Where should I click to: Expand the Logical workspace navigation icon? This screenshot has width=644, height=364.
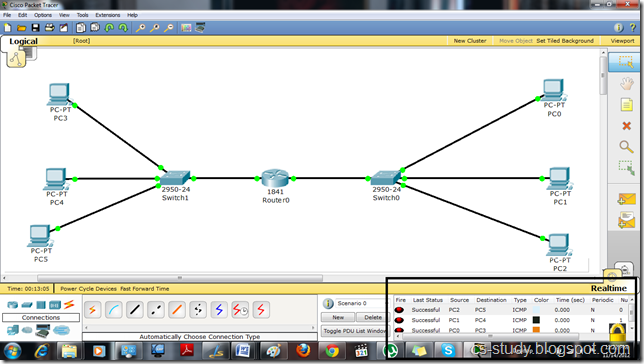16,59
